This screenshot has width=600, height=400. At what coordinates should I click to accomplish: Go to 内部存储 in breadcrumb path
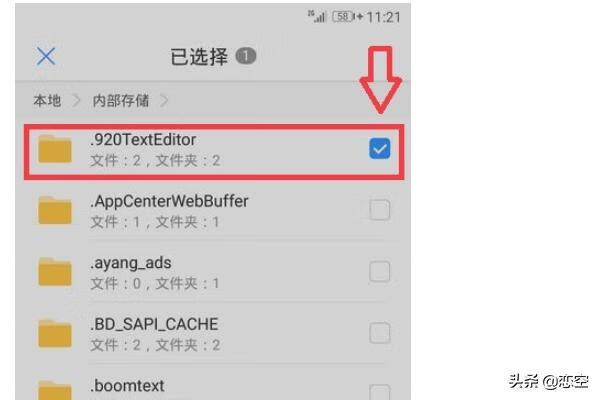click(121, 101)
